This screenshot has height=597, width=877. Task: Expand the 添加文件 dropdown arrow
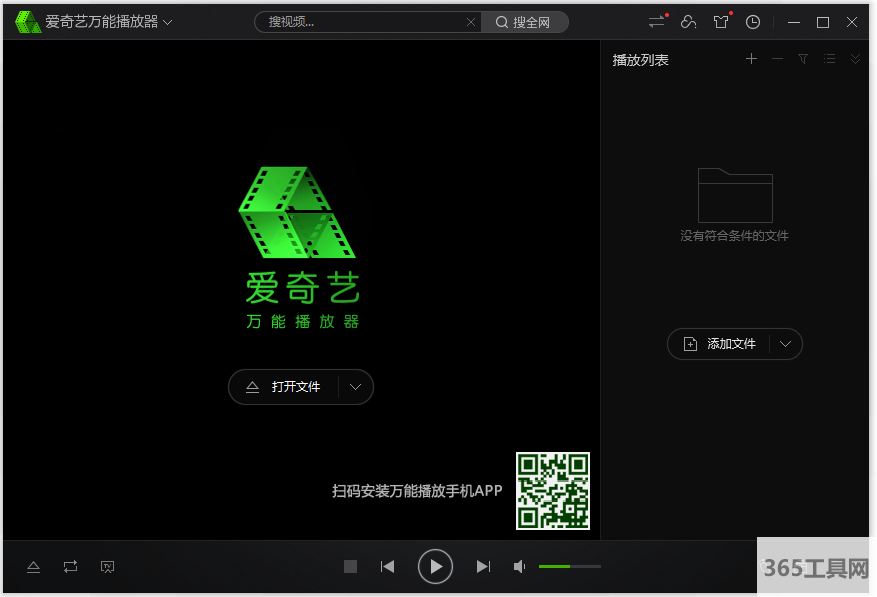coord(785,344)
